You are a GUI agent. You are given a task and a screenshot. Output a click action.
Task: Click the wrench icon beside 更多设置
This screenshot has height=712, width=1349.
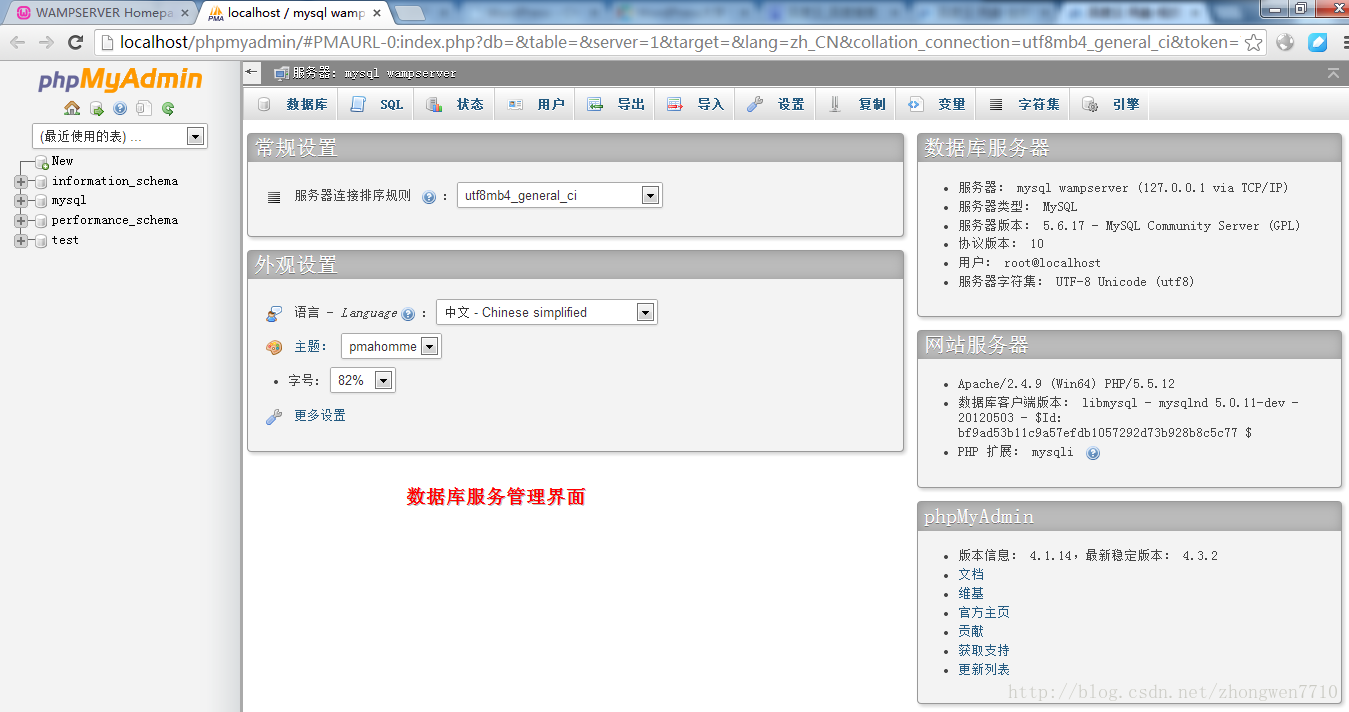[274, 416]
